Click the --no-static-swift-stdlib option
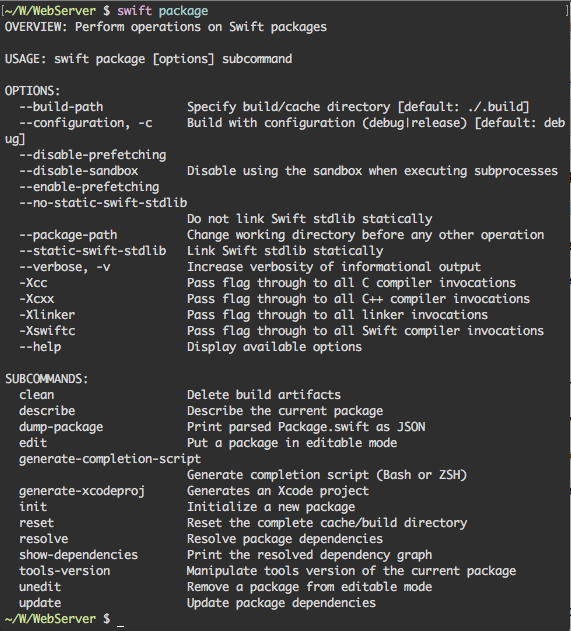571x631 pixels. pyautogui.click(x=103, y=203)
